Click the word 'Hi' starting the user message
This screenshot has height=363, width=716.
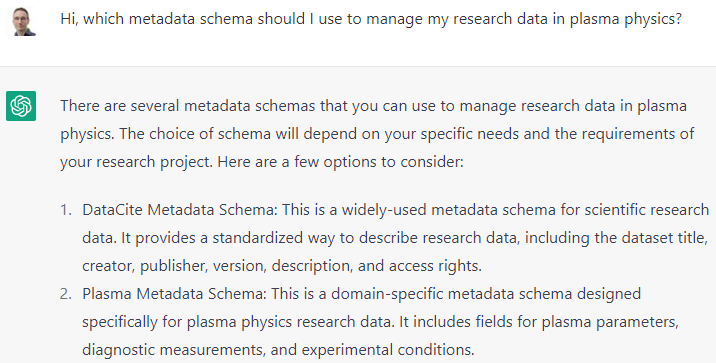[x=68, y=19]
